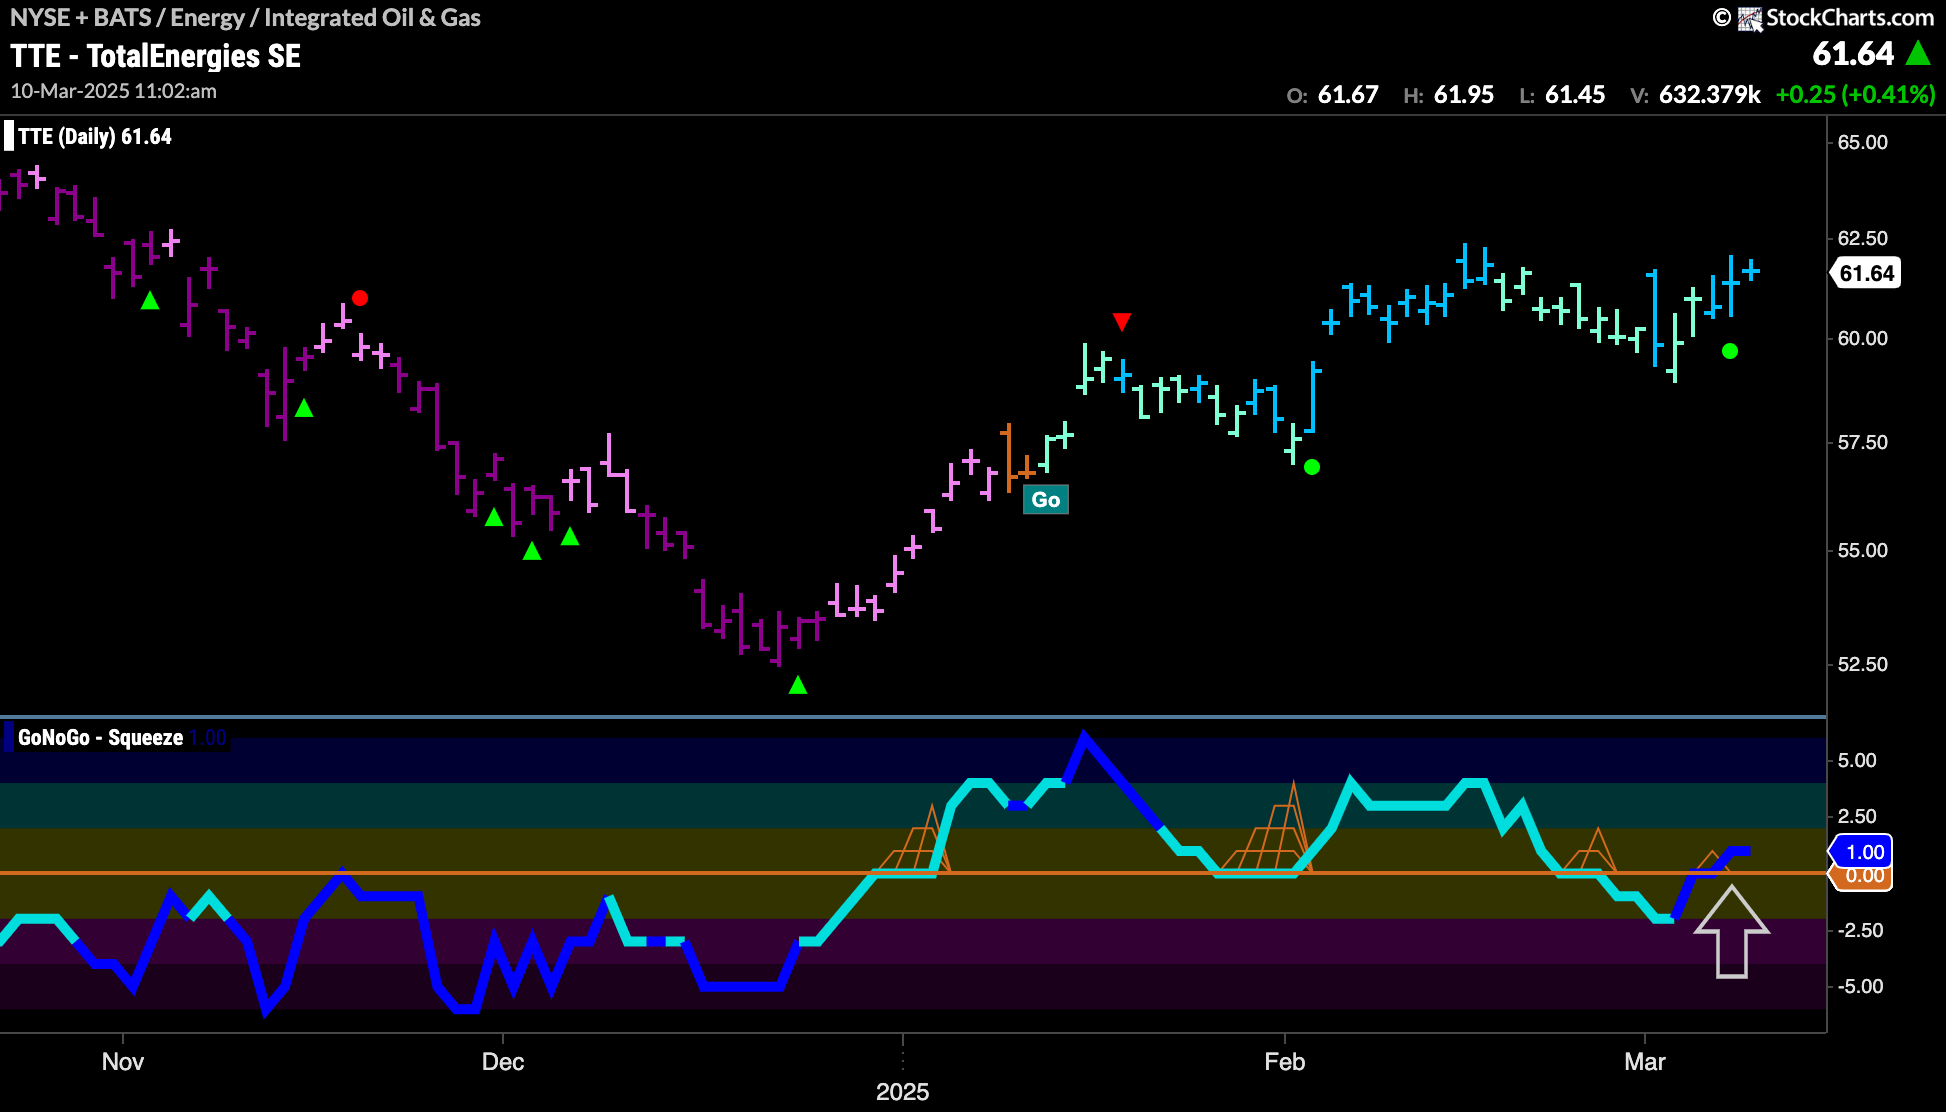Screen dimensions: 1946x1112
Task: Click the Nov label on time axis
Action: pyautogui.click(x=123, y=1062)
